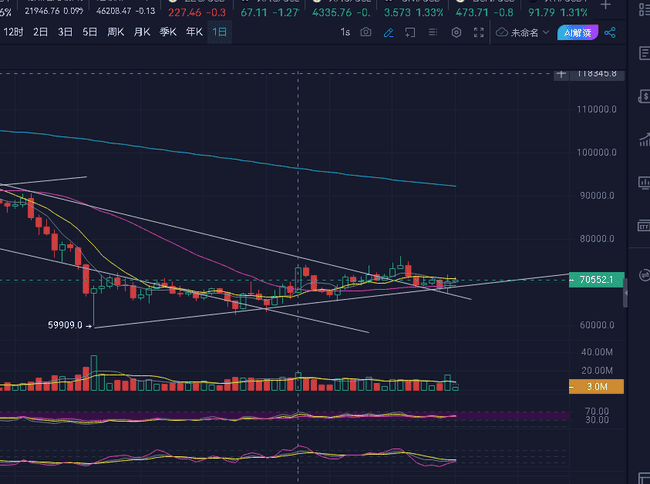650x484 pixels.
Task: Click the 70552.1 current price label
Action: tap(595, 280)
